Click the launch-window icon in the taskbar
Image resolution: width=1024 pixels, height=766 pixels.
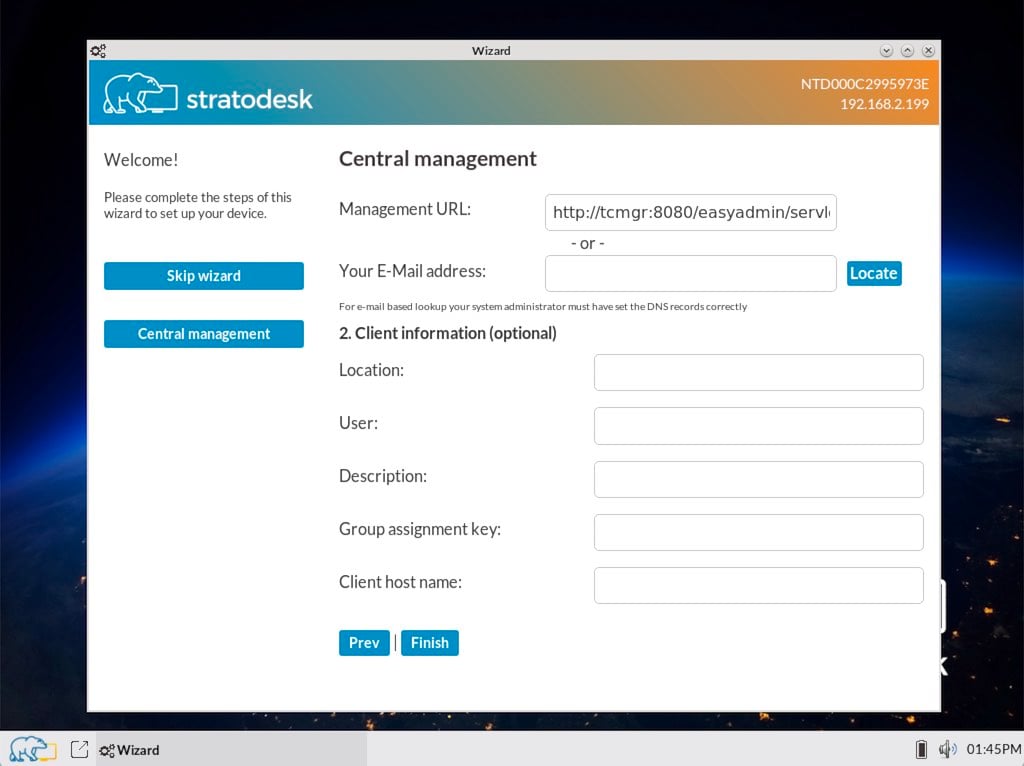78,748
